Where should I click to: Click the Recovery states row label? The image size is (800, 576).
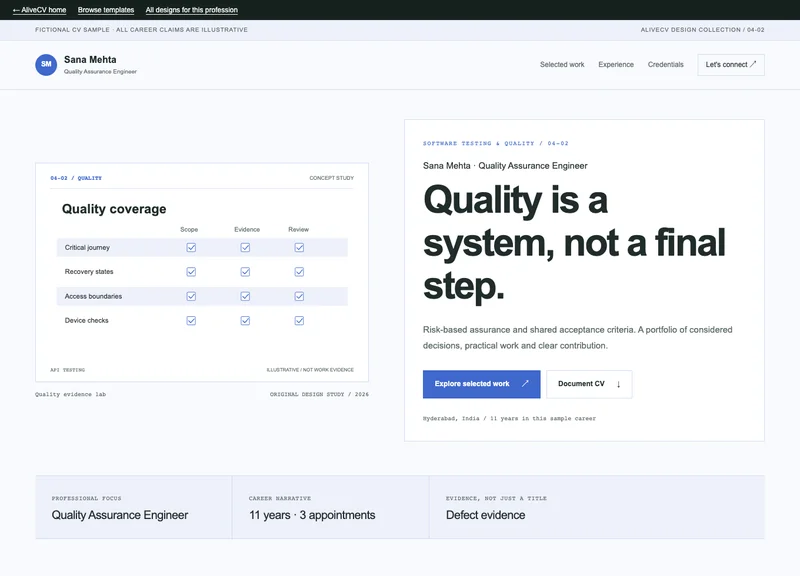coord(89,272)
